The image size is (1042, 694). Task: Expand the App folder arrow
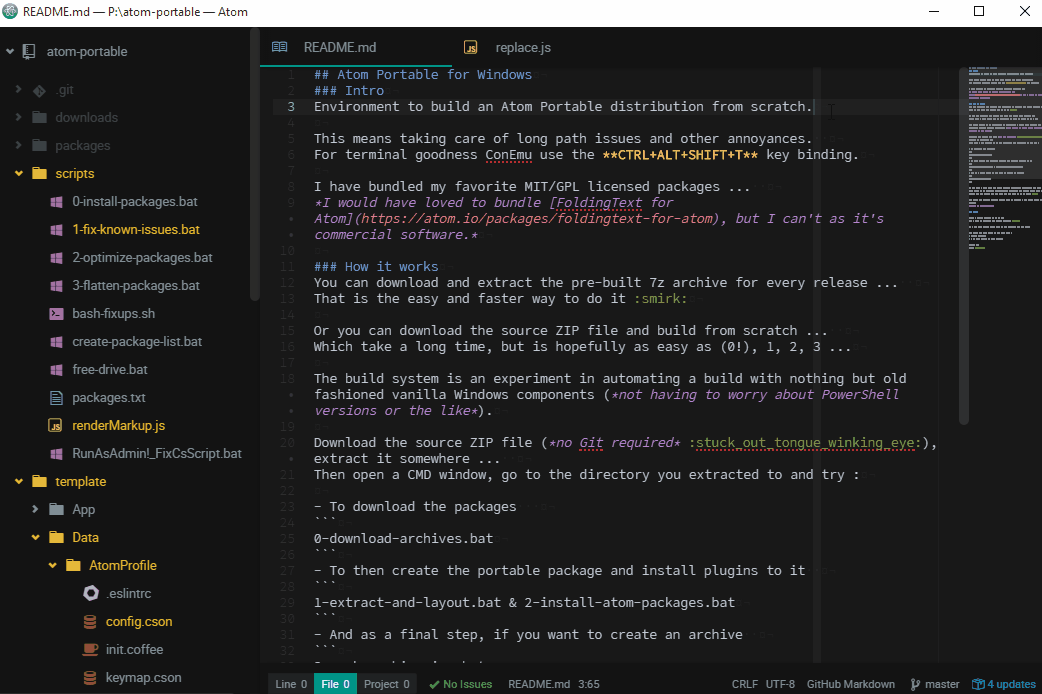coord(35,509)
